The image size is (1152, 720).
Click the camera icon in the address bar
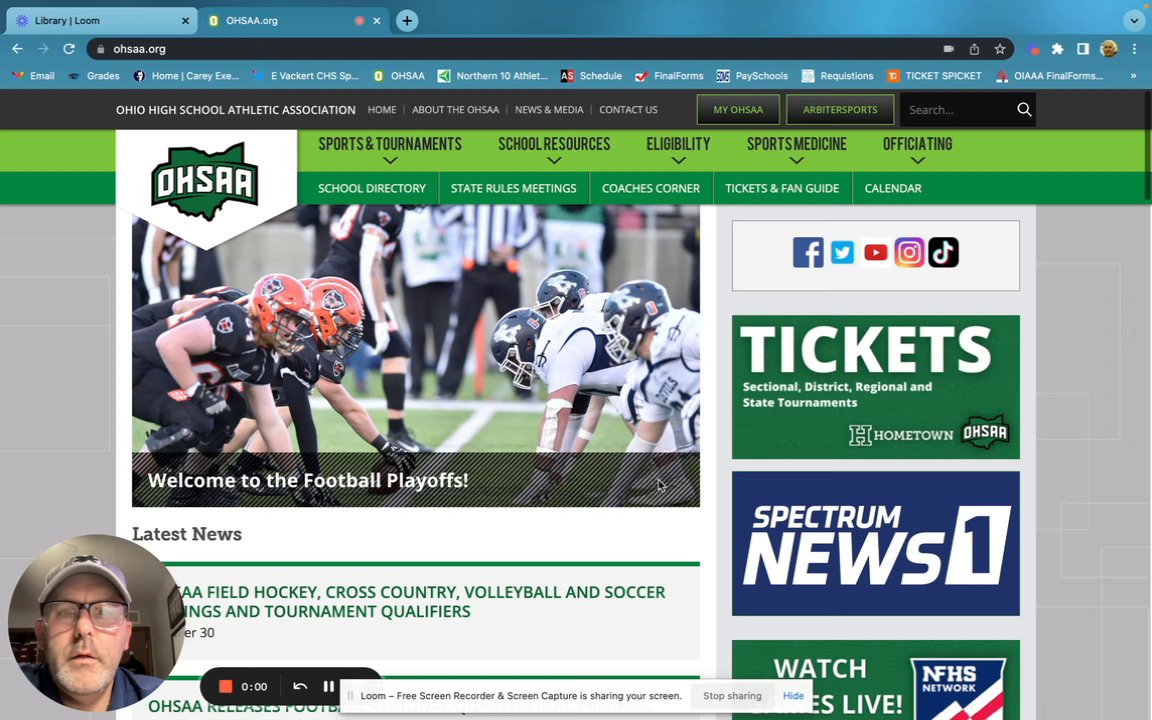[x=948, y=48]
